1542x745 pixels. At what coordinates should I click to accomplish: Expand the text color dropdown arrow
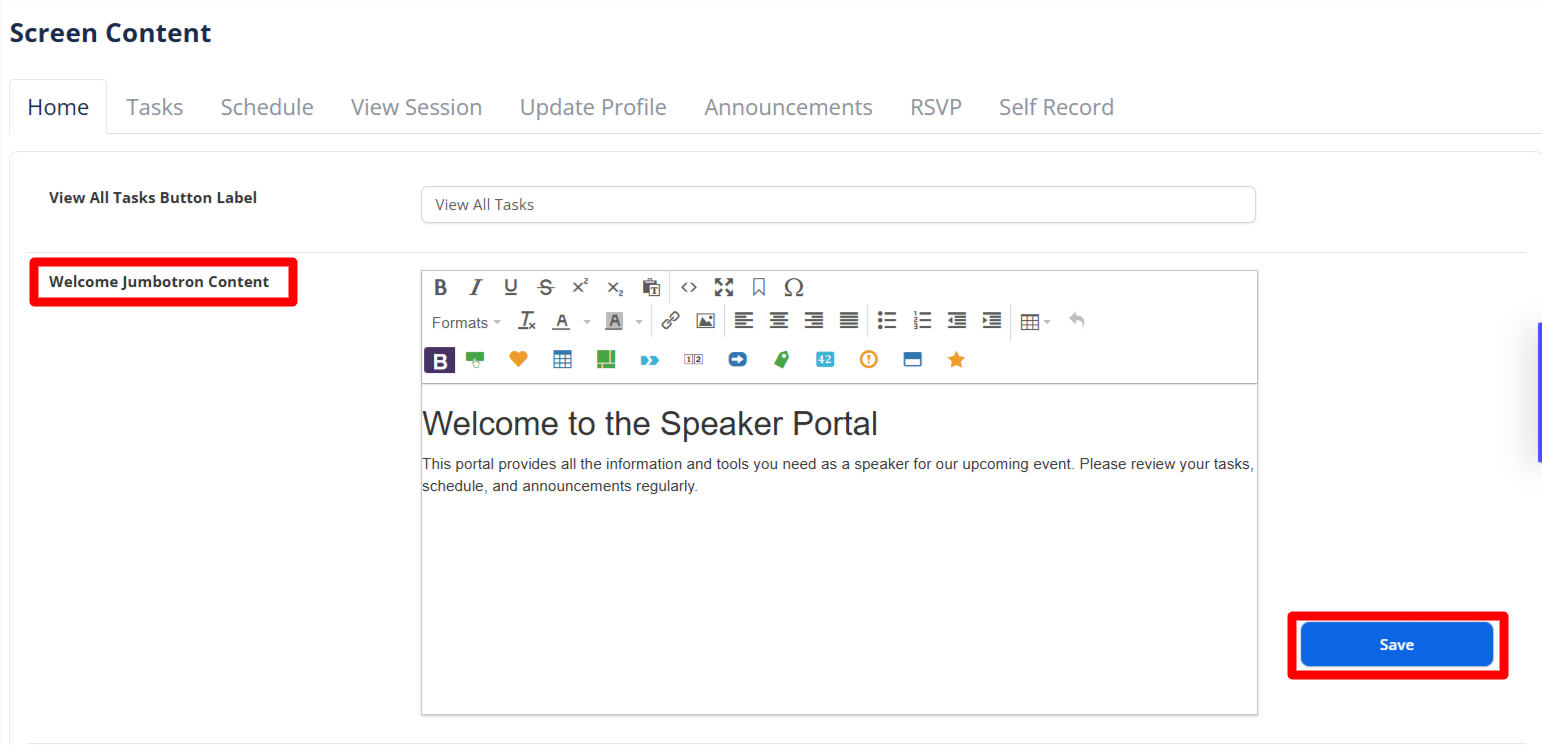(587, 322)
